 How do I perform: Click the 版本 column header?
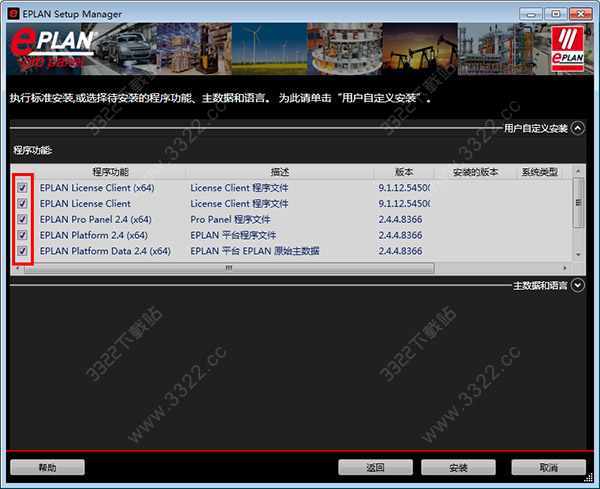tap(404, 172)
